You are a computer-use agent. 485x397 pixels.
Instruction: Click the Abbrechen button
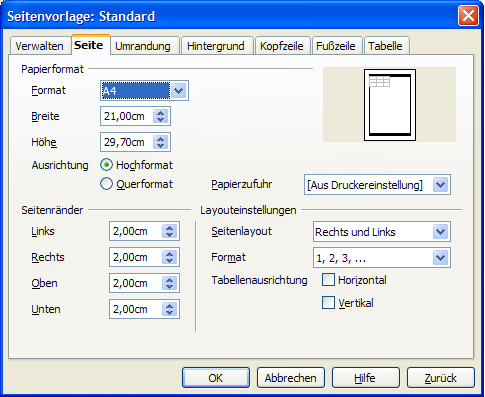(x=291, y=378)
